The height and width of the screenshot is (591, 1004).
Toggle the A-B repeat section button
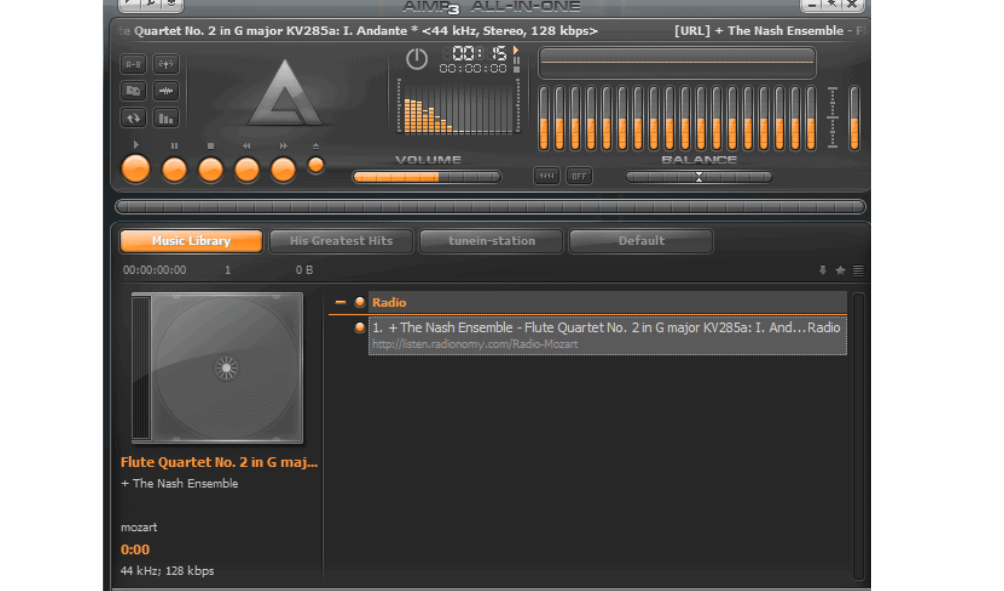[133, 65]
